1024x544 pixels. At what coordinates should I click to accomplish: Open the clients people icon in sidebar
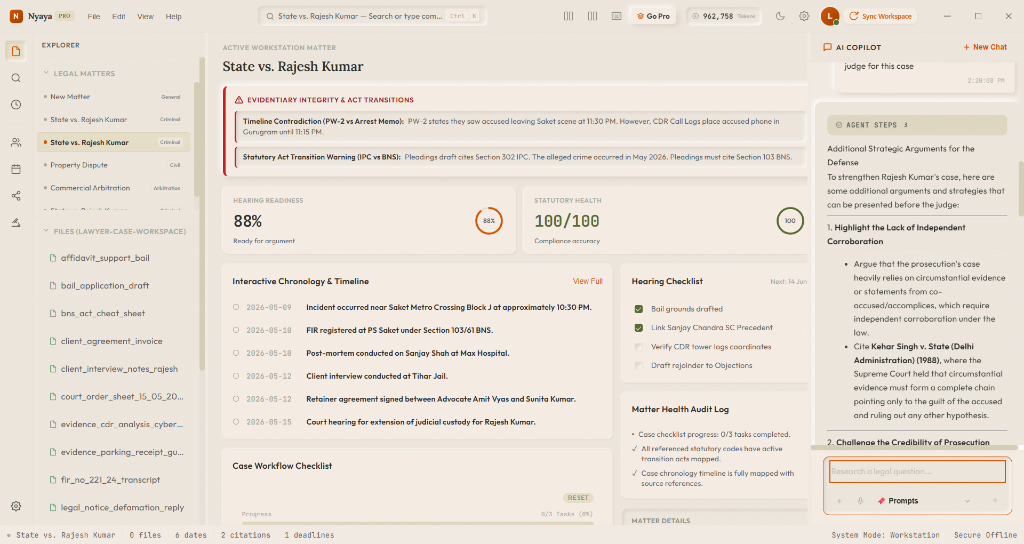16,142
